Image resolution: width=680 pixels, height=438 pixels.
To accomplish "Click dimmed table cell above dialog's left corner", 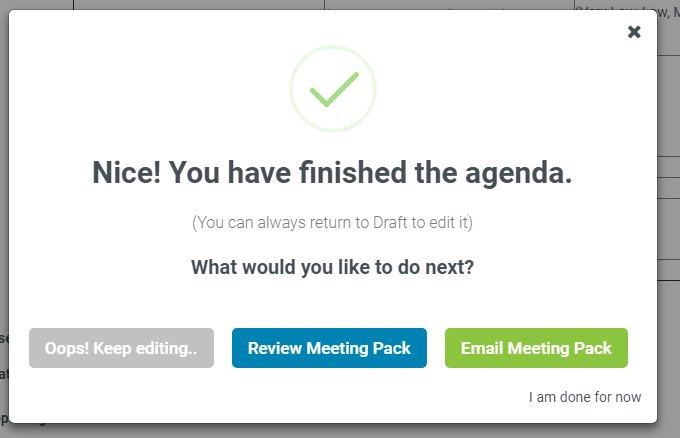I will pos(40,5).
